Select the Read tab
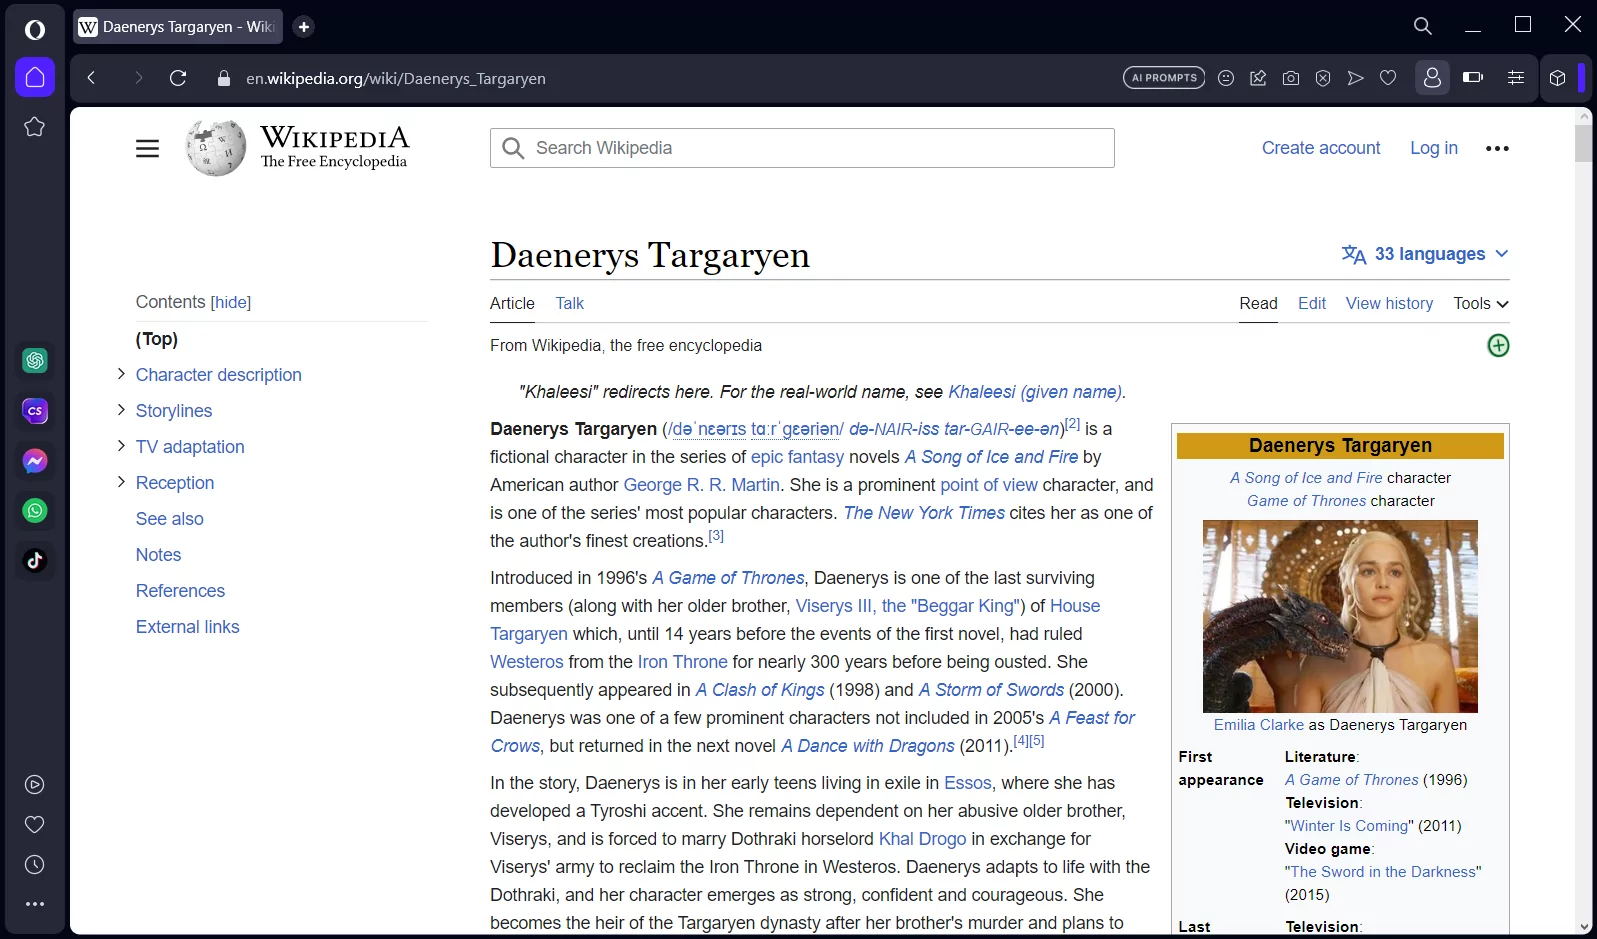The height and width of the screenshot is (939, 1597). (1258, 304)
